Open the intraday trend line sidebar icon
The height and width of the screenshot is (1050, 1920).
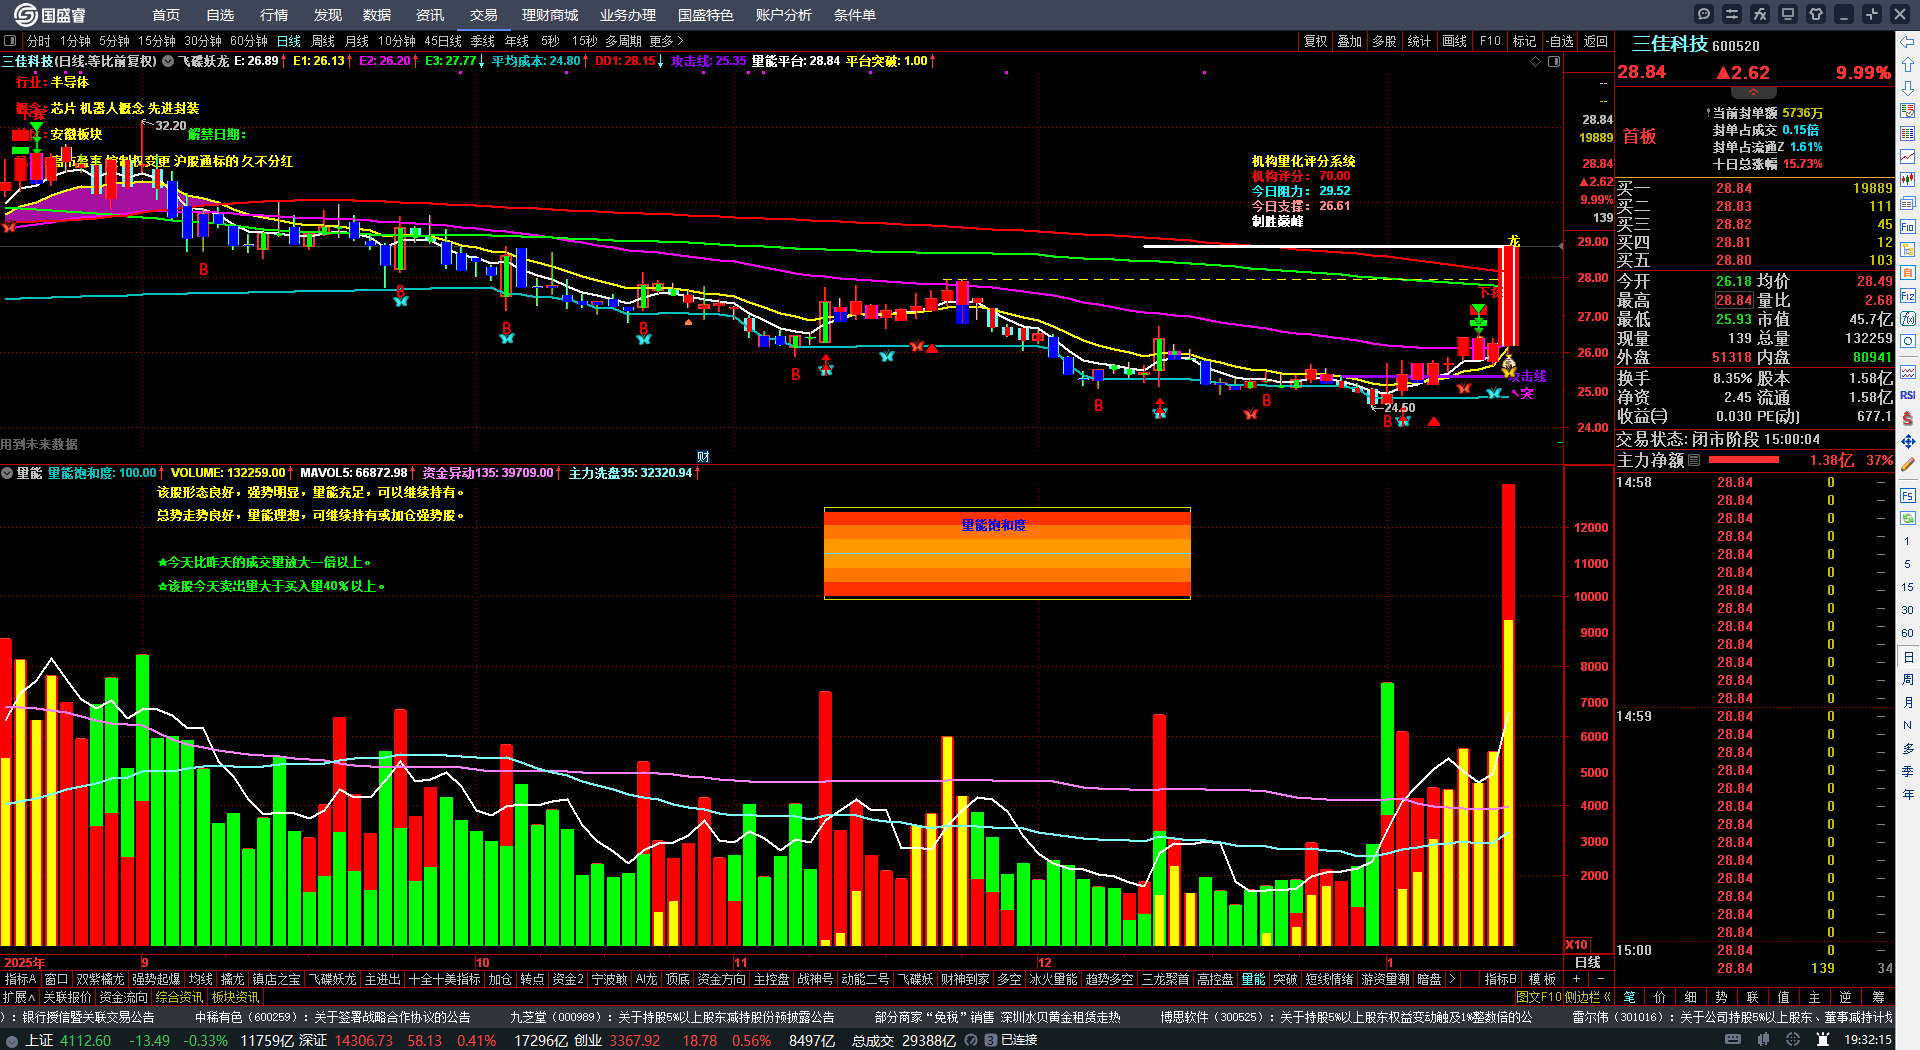click(1908, 157)
